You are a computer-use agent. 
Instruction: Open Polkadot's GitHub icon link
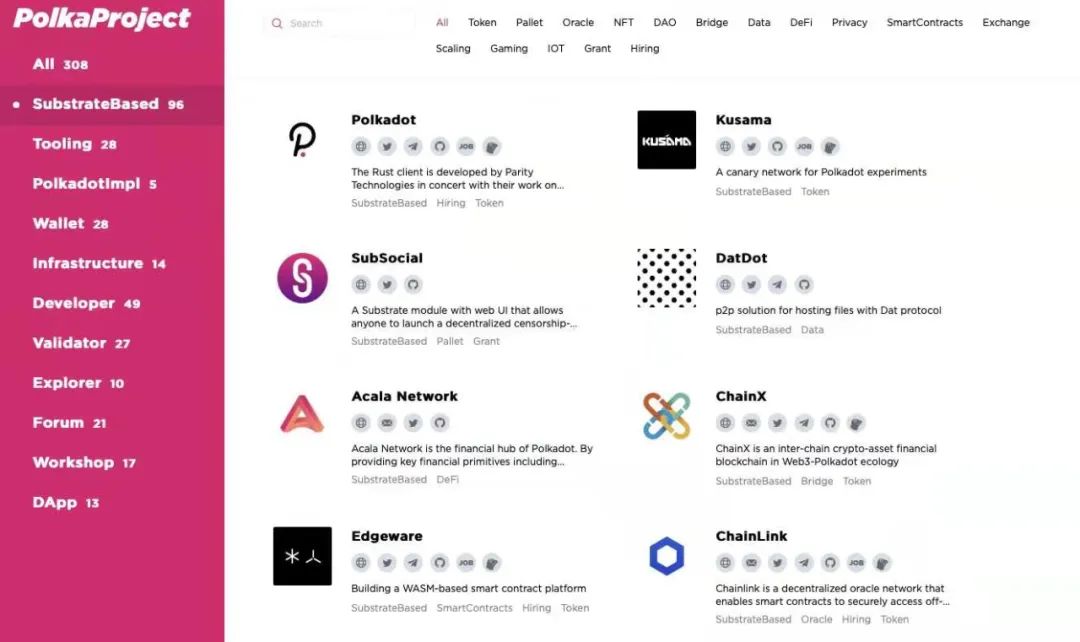pyautogui.click(x=439, y=147)
